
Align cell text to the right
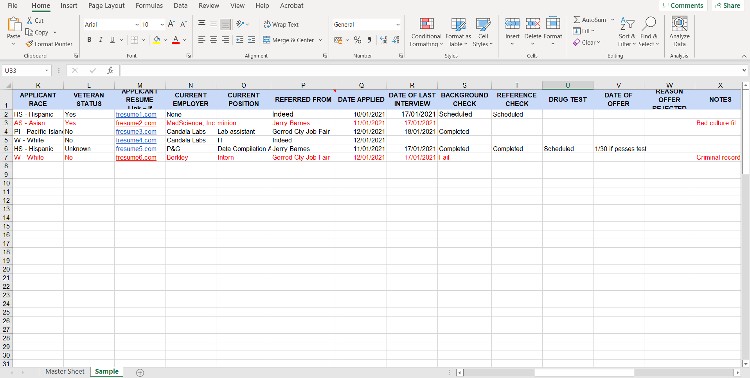coord(226,40)
